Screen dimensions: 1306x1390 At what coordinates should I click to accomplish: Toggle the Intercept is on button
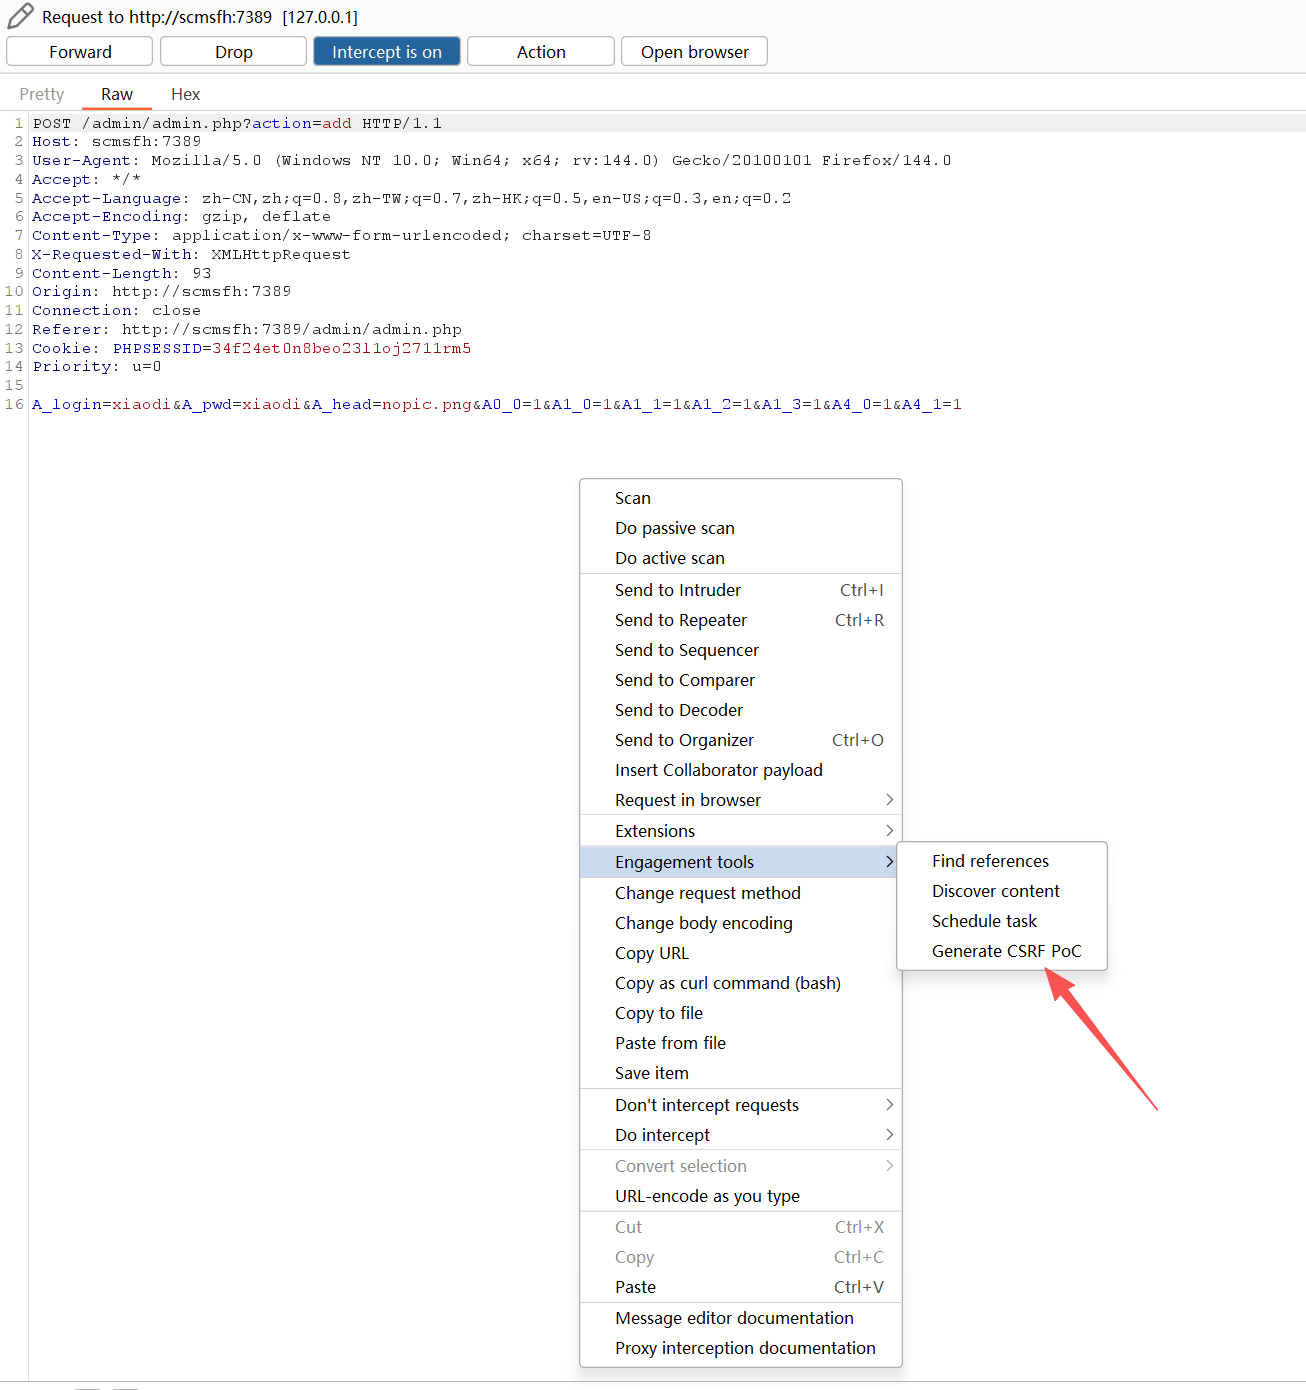tap(387, 52)
